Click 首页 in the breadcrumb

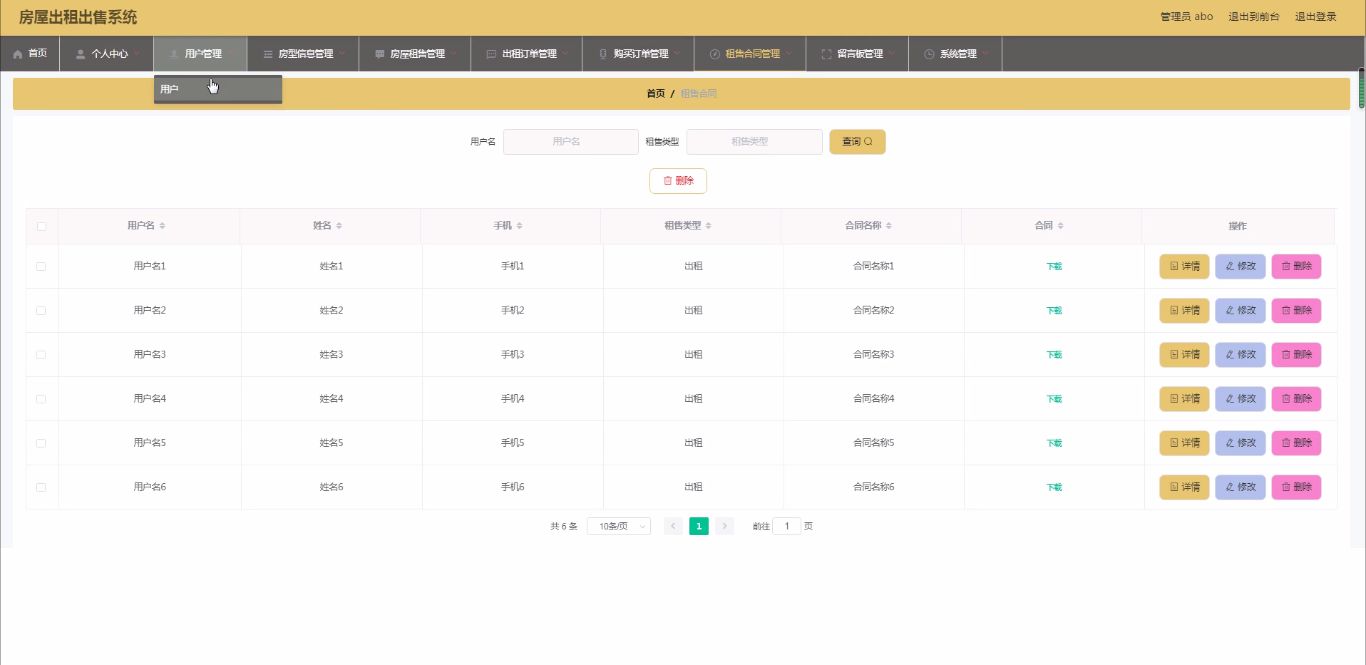click(x=655, y=93)
